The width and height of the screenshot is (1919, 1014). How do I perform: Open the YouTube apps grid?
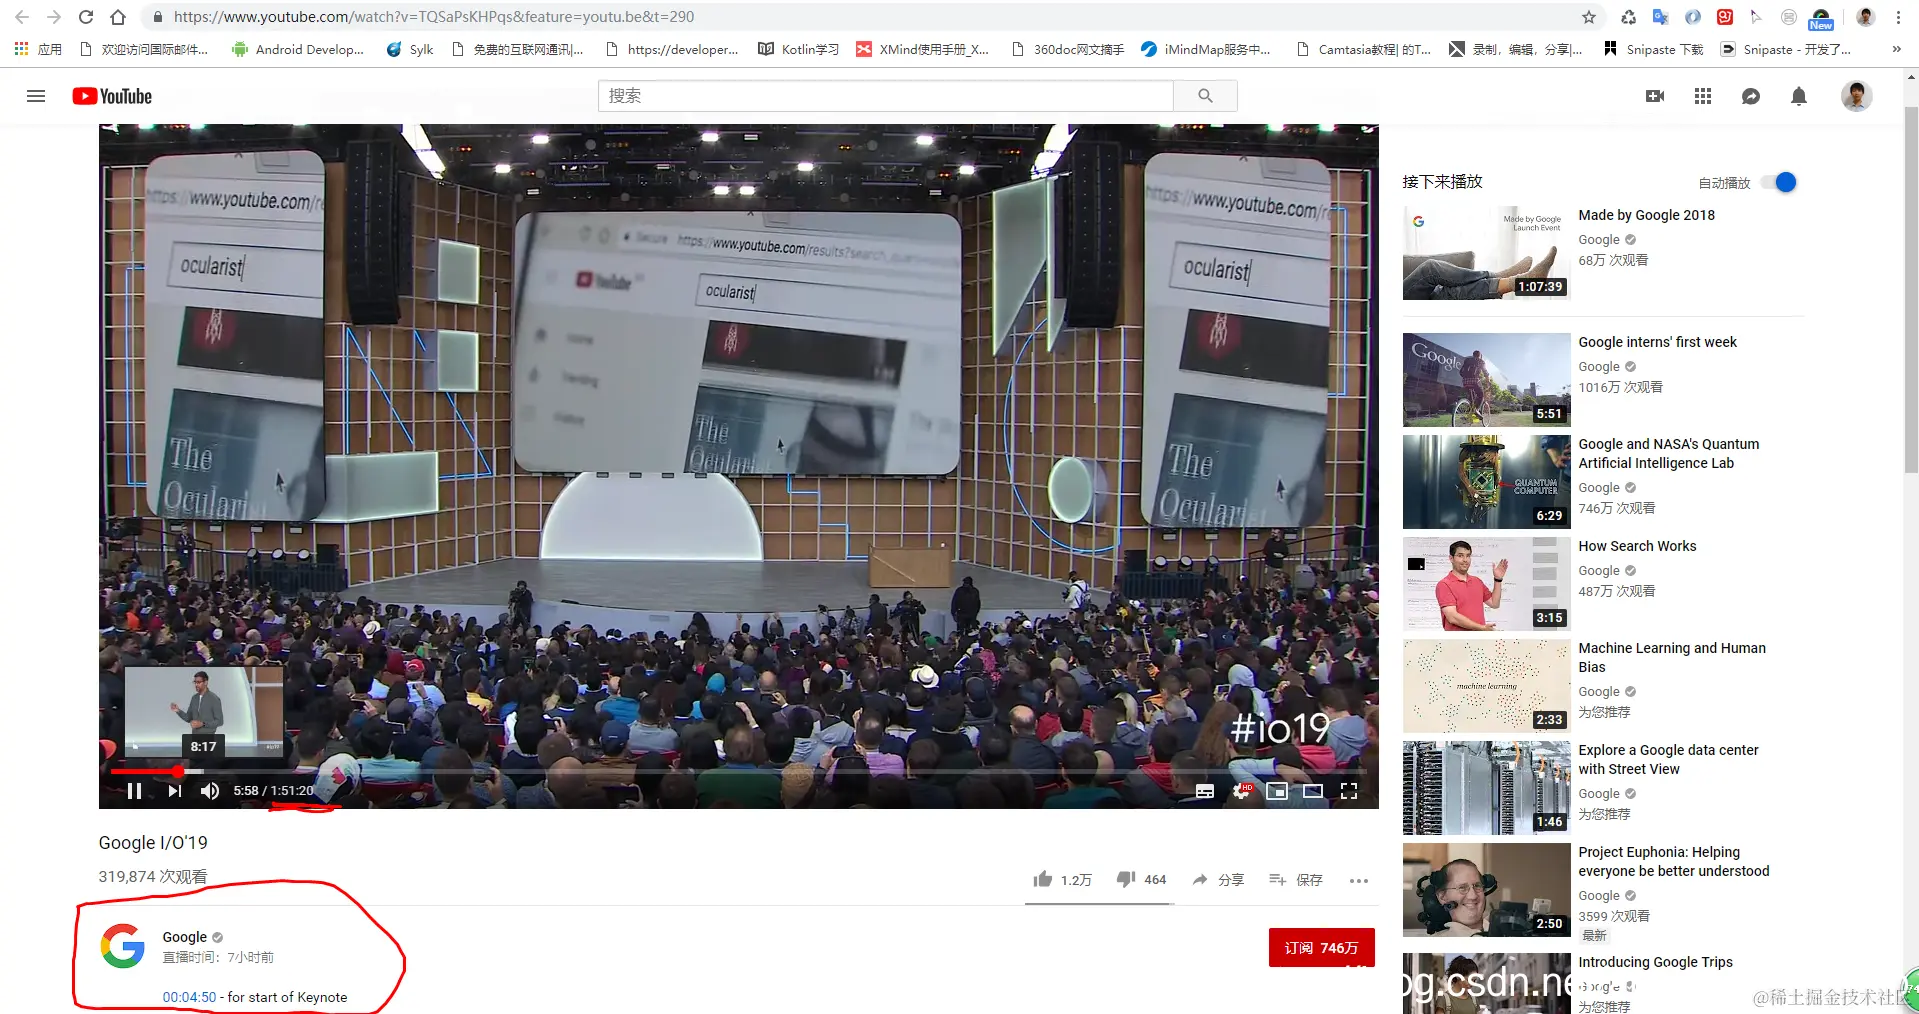coord(1703,96)
